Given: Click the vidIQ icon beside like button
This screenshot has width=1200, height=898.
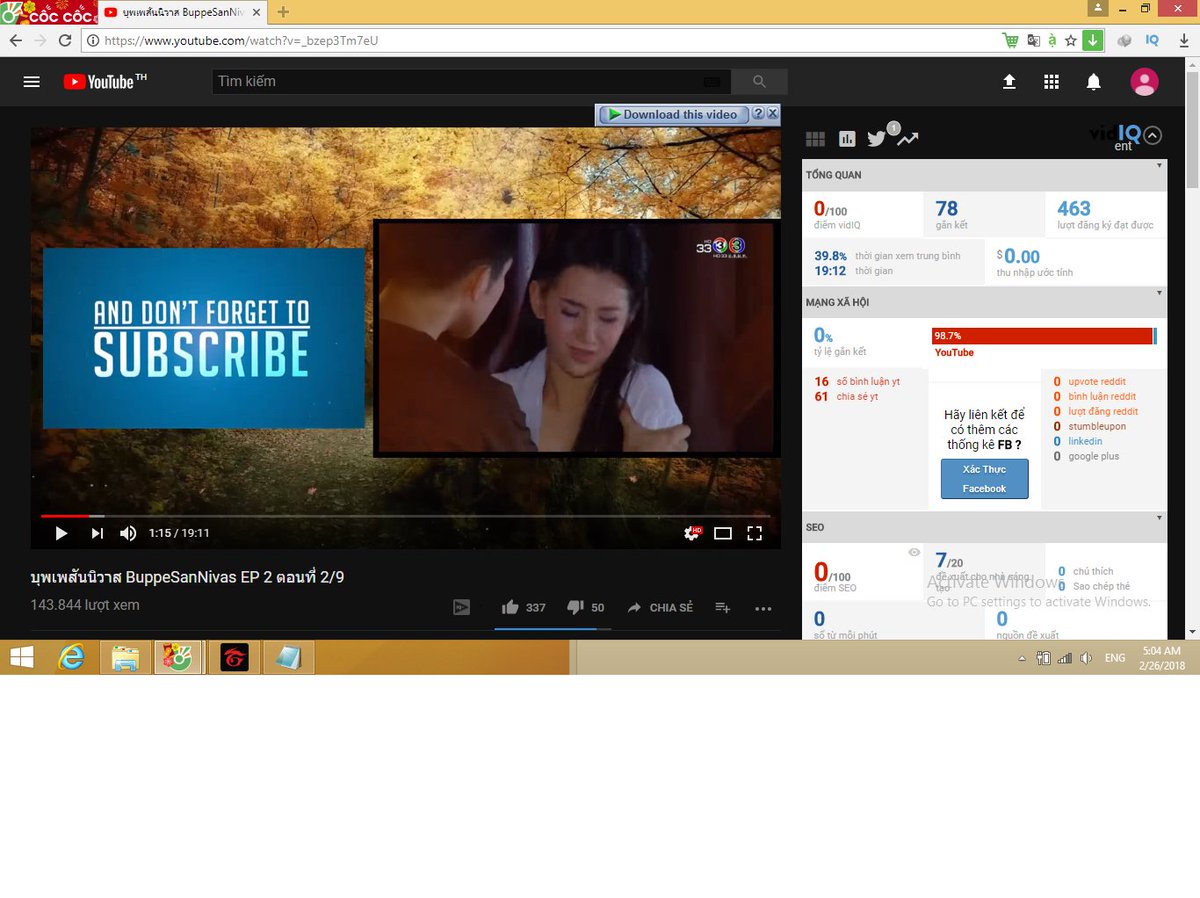Looking at the screenshot, I should click(461, 607).
